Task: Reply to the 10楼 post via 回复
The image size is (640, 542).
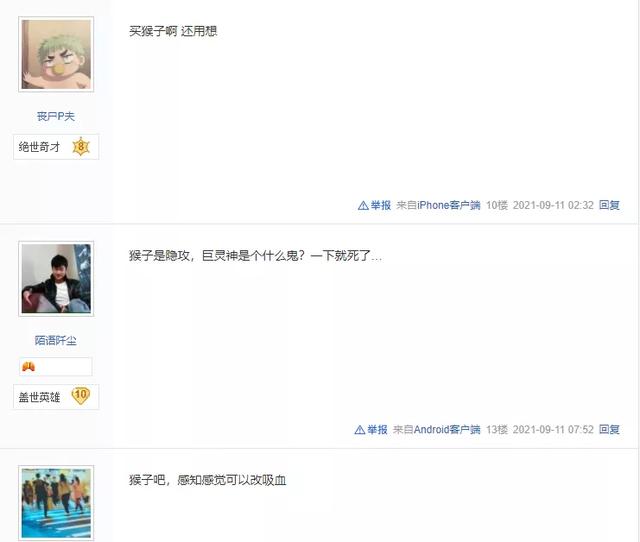Action: (609, 205)
